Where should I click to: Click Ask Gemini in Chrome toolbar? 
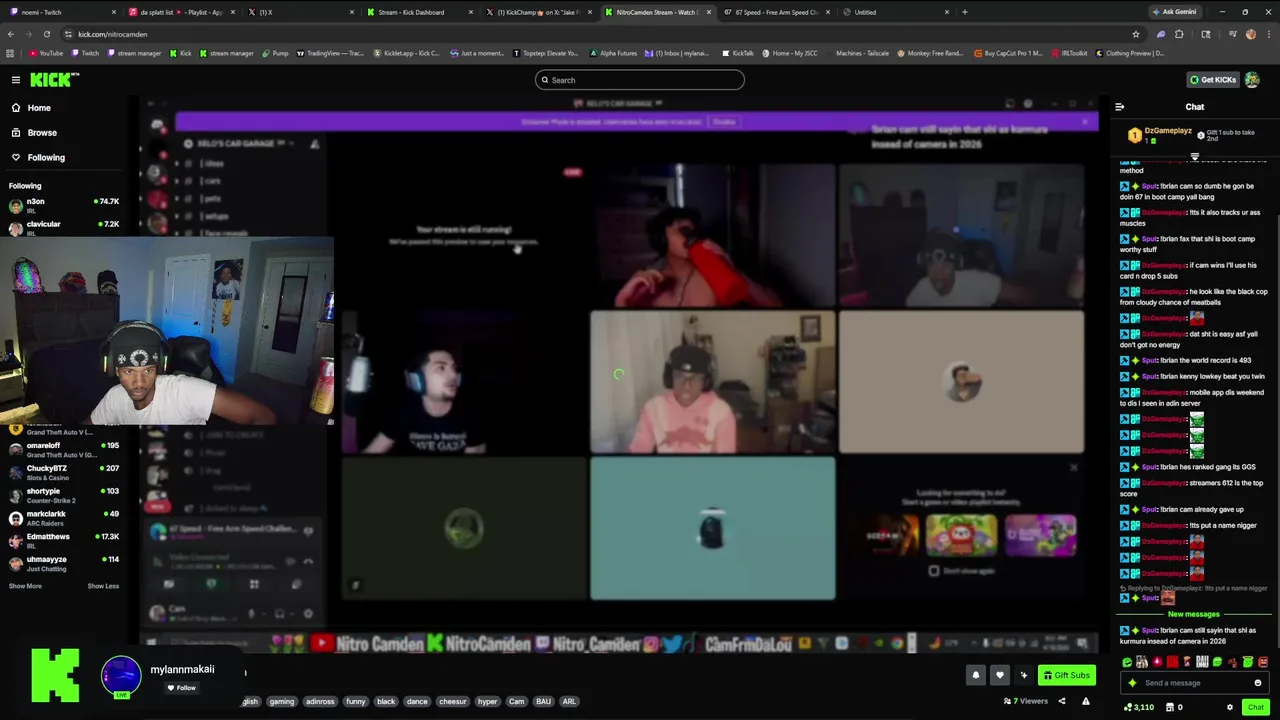click(1174, 12)
